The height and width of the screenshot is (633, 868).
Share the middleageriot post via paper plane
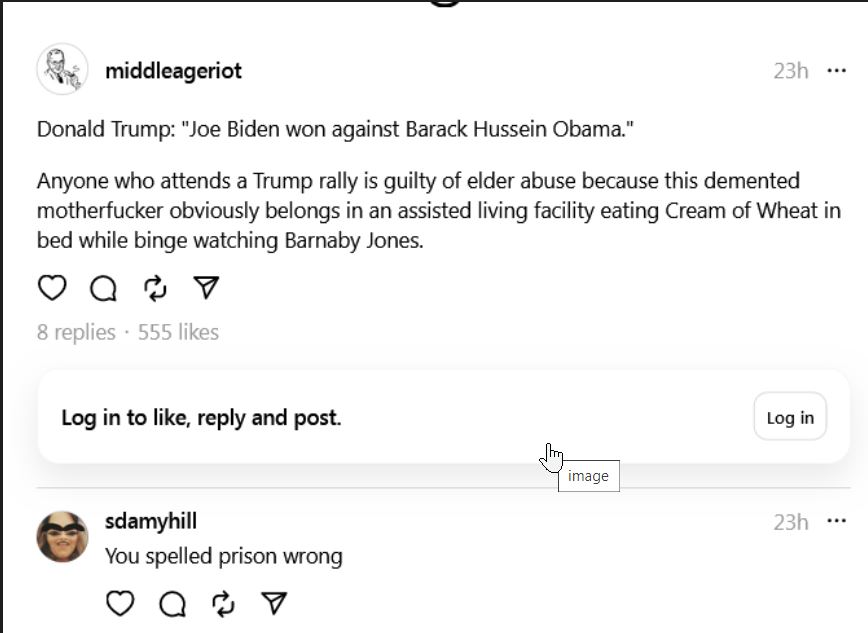[x=206, y=288]
